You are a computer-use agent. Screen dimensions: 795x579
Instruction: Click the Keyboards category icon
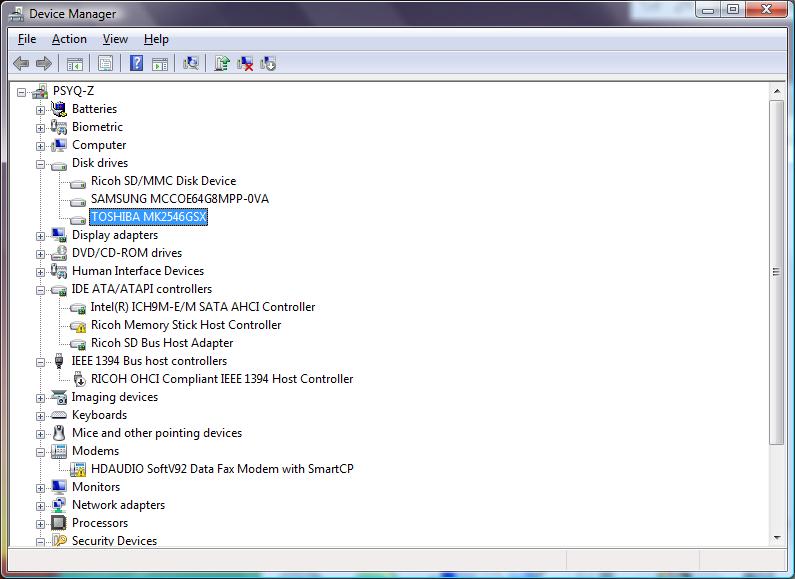pos(59,415)
